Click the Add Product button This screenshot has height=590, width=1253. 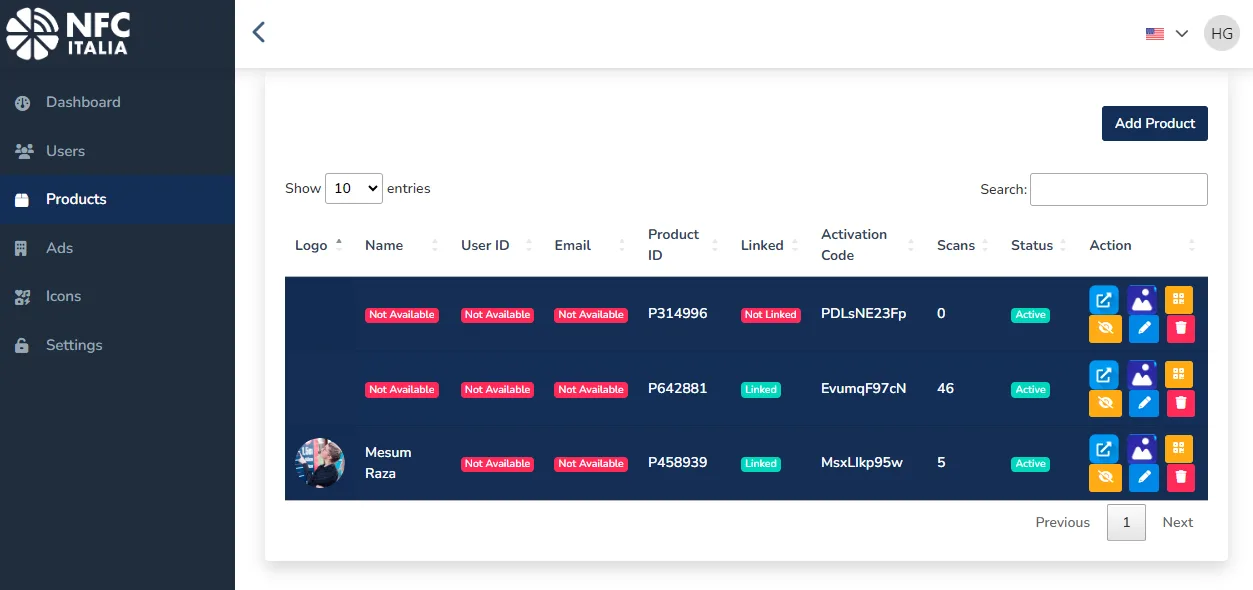pyautogui.click(x=1154, y=123)
